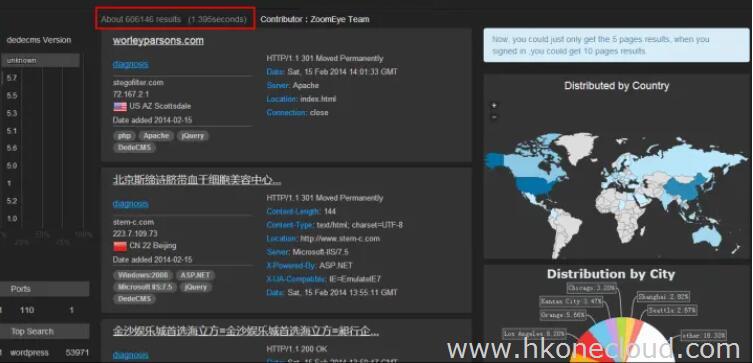Click the Distributed by Country heading

(617, 86)
